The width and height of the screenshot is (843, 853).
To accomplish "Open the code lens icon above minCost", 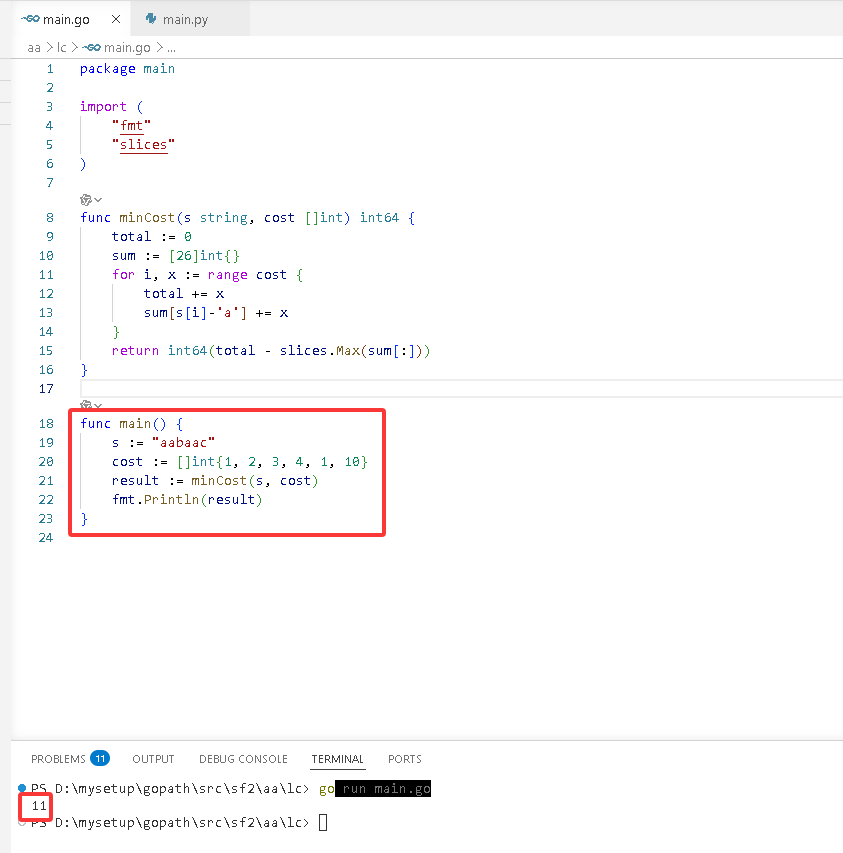I will (x=85, y=200).
